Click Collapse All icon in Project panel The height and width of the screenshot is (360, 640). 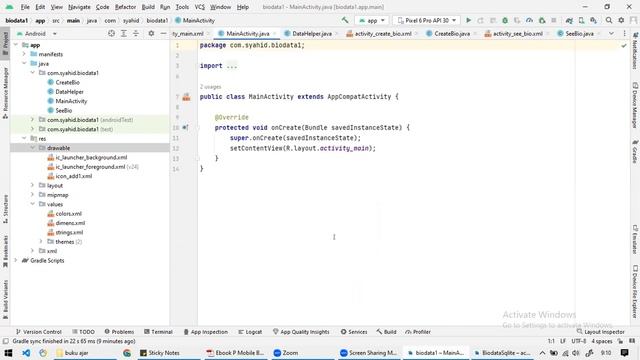(136, 33)
